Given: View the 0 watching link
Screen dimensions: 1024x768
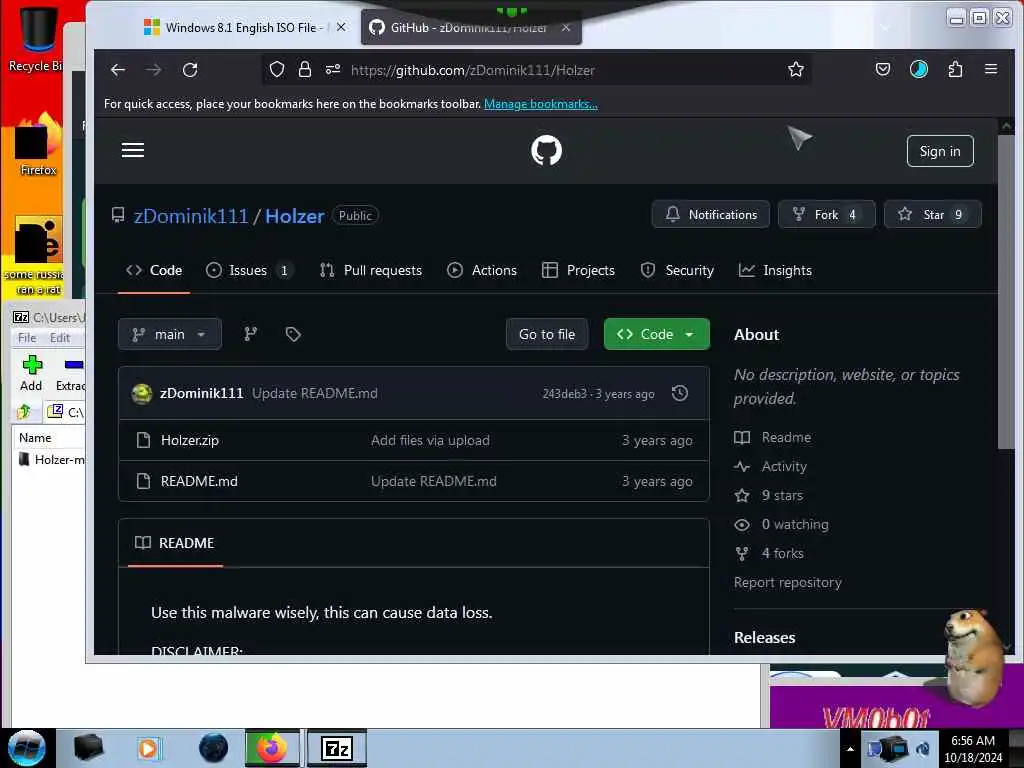Looking at the screenshot, I should click(x=782, y=524).
